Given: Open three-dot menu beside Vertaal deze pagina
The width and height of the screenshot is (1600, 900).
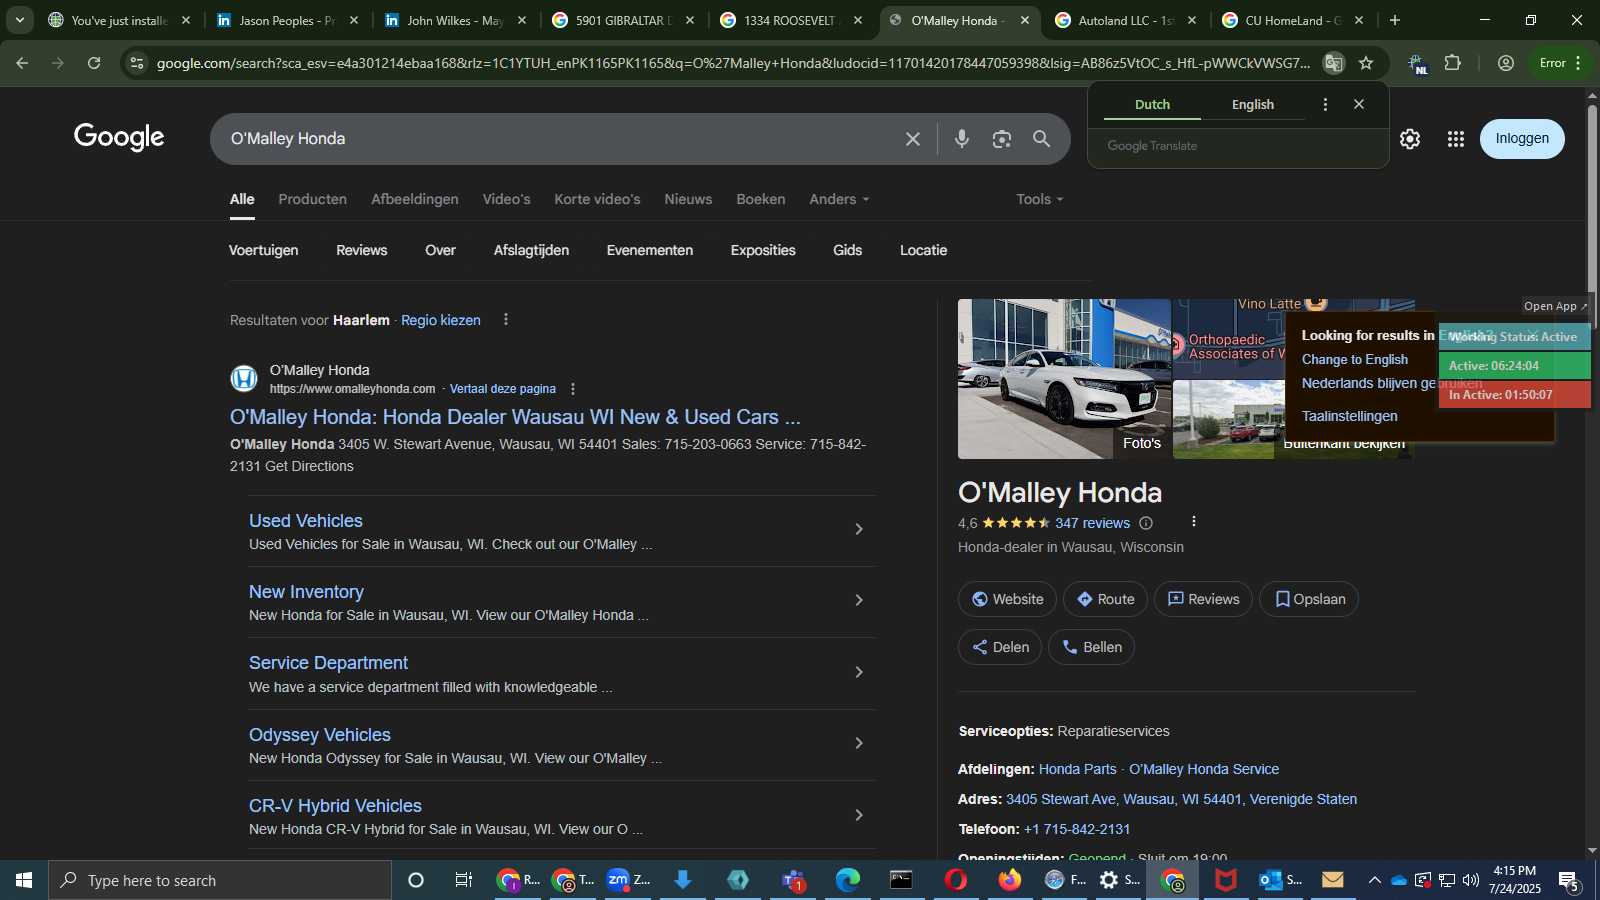Looking at the screenshot, I should tap(573, 389).
